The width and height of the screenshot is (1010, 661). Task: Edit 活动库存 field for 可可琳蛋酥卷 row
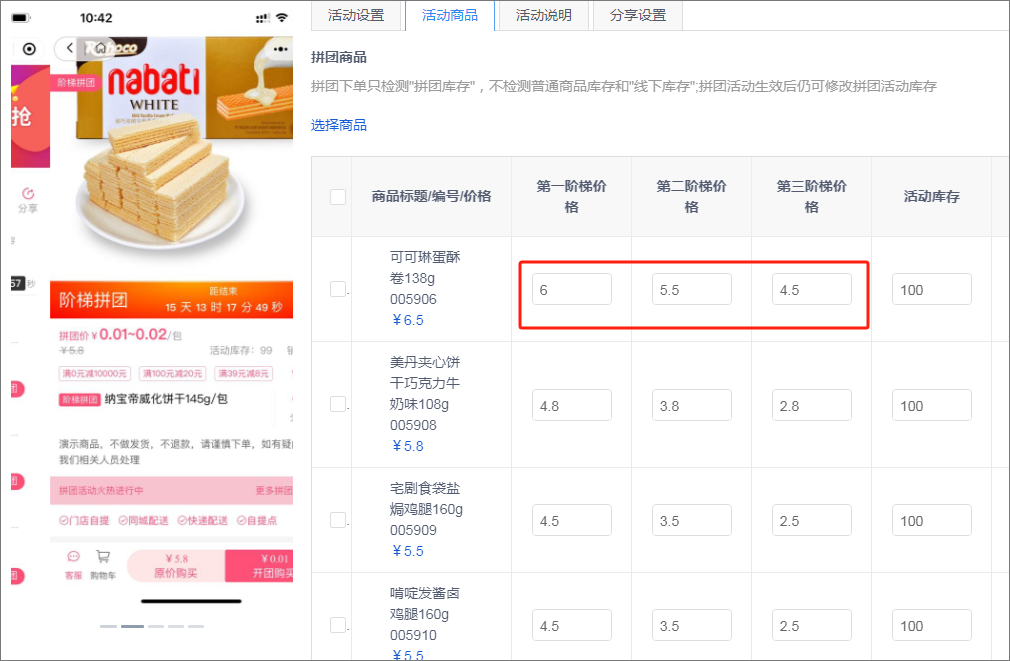(x=931, y=289)
